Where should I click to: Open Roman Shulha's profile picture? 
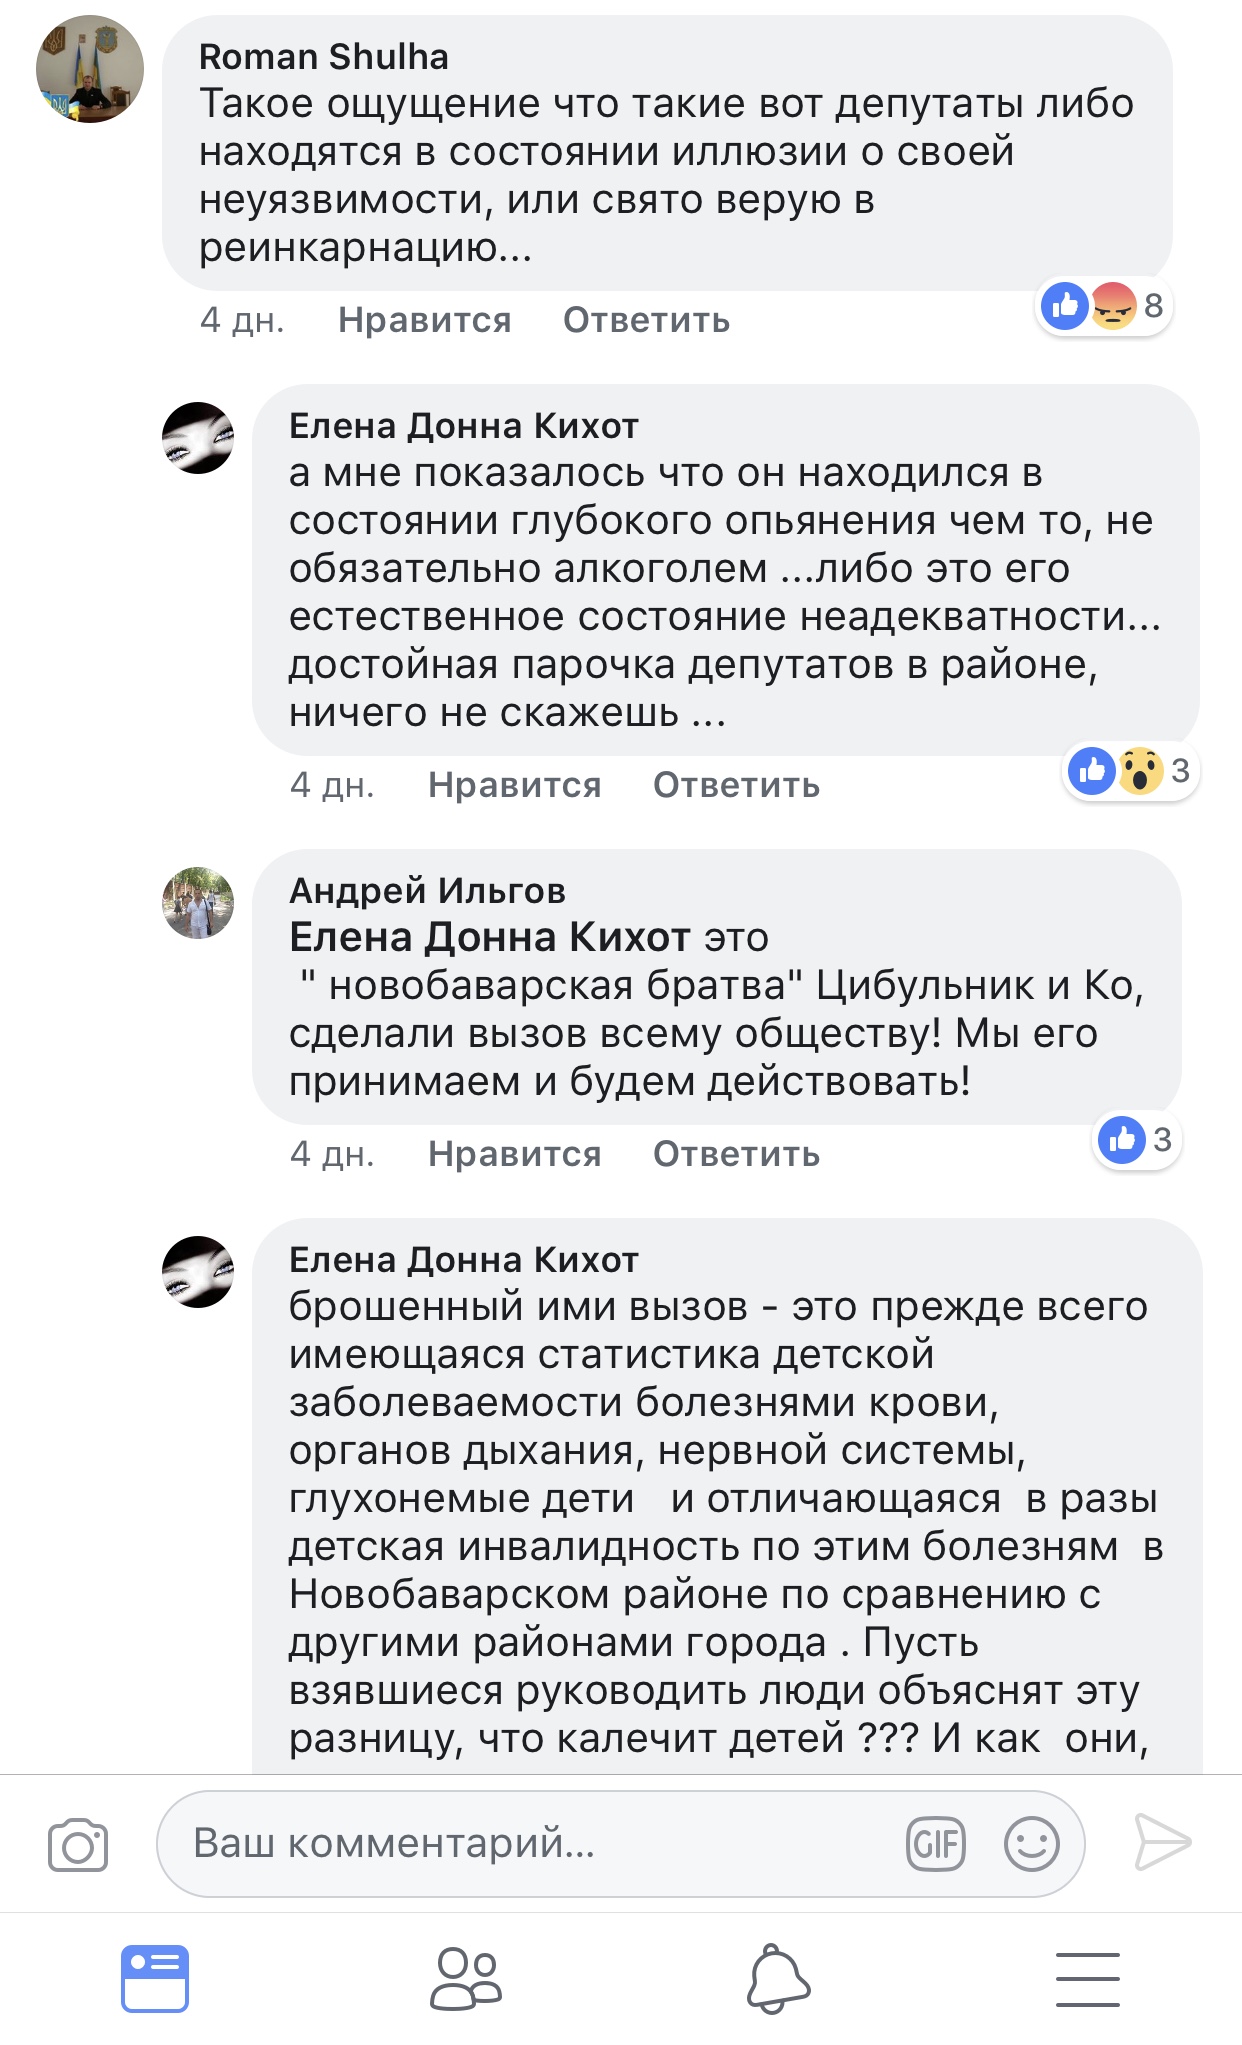pos(90,69)
